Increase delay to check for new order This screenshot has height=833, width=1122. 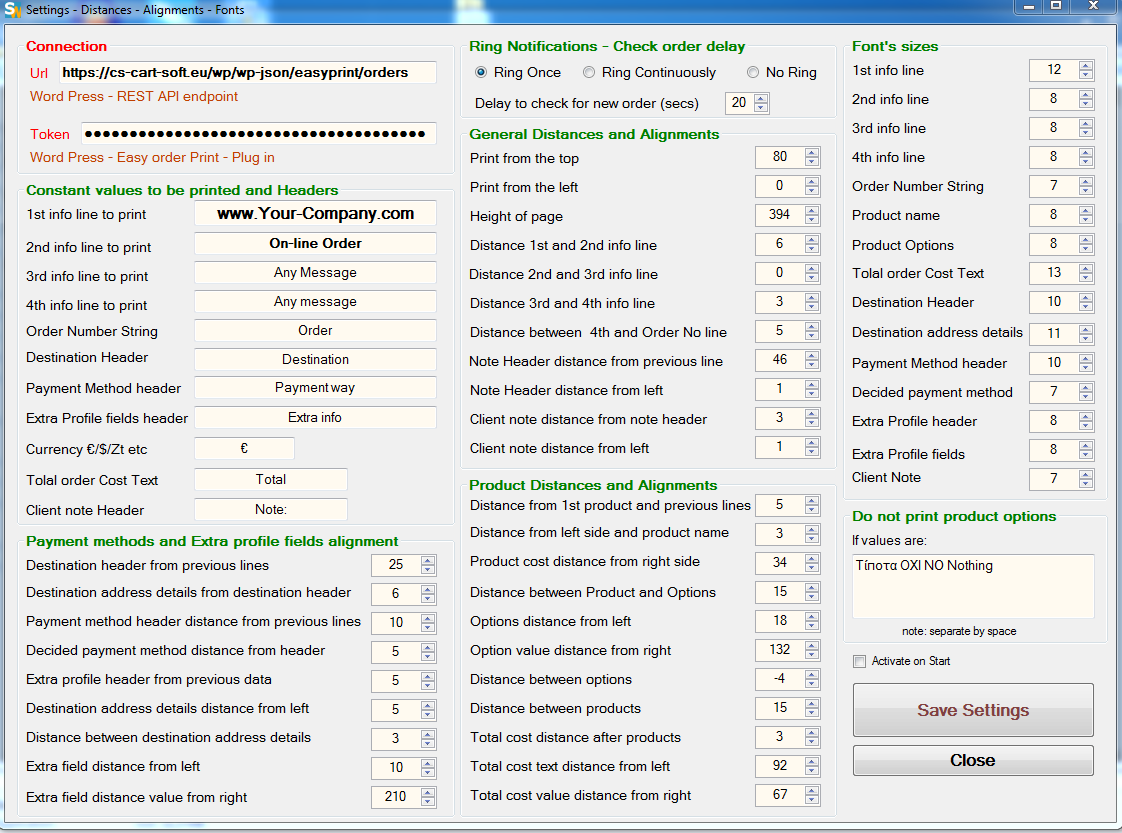point(761,98)
